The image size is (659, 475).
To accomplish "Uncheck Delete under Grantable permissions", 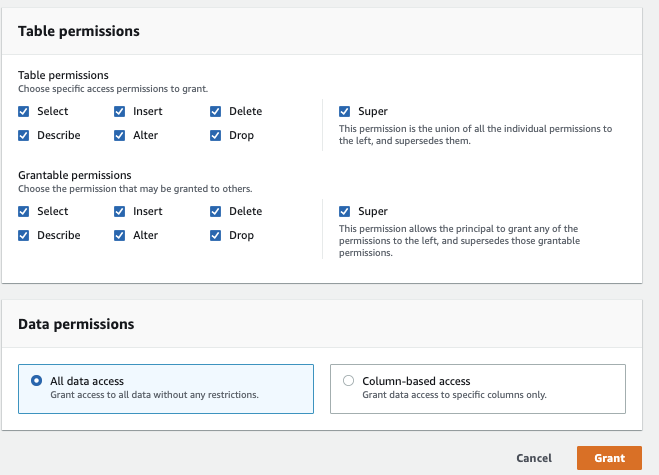I will click(x=216, y=211).
